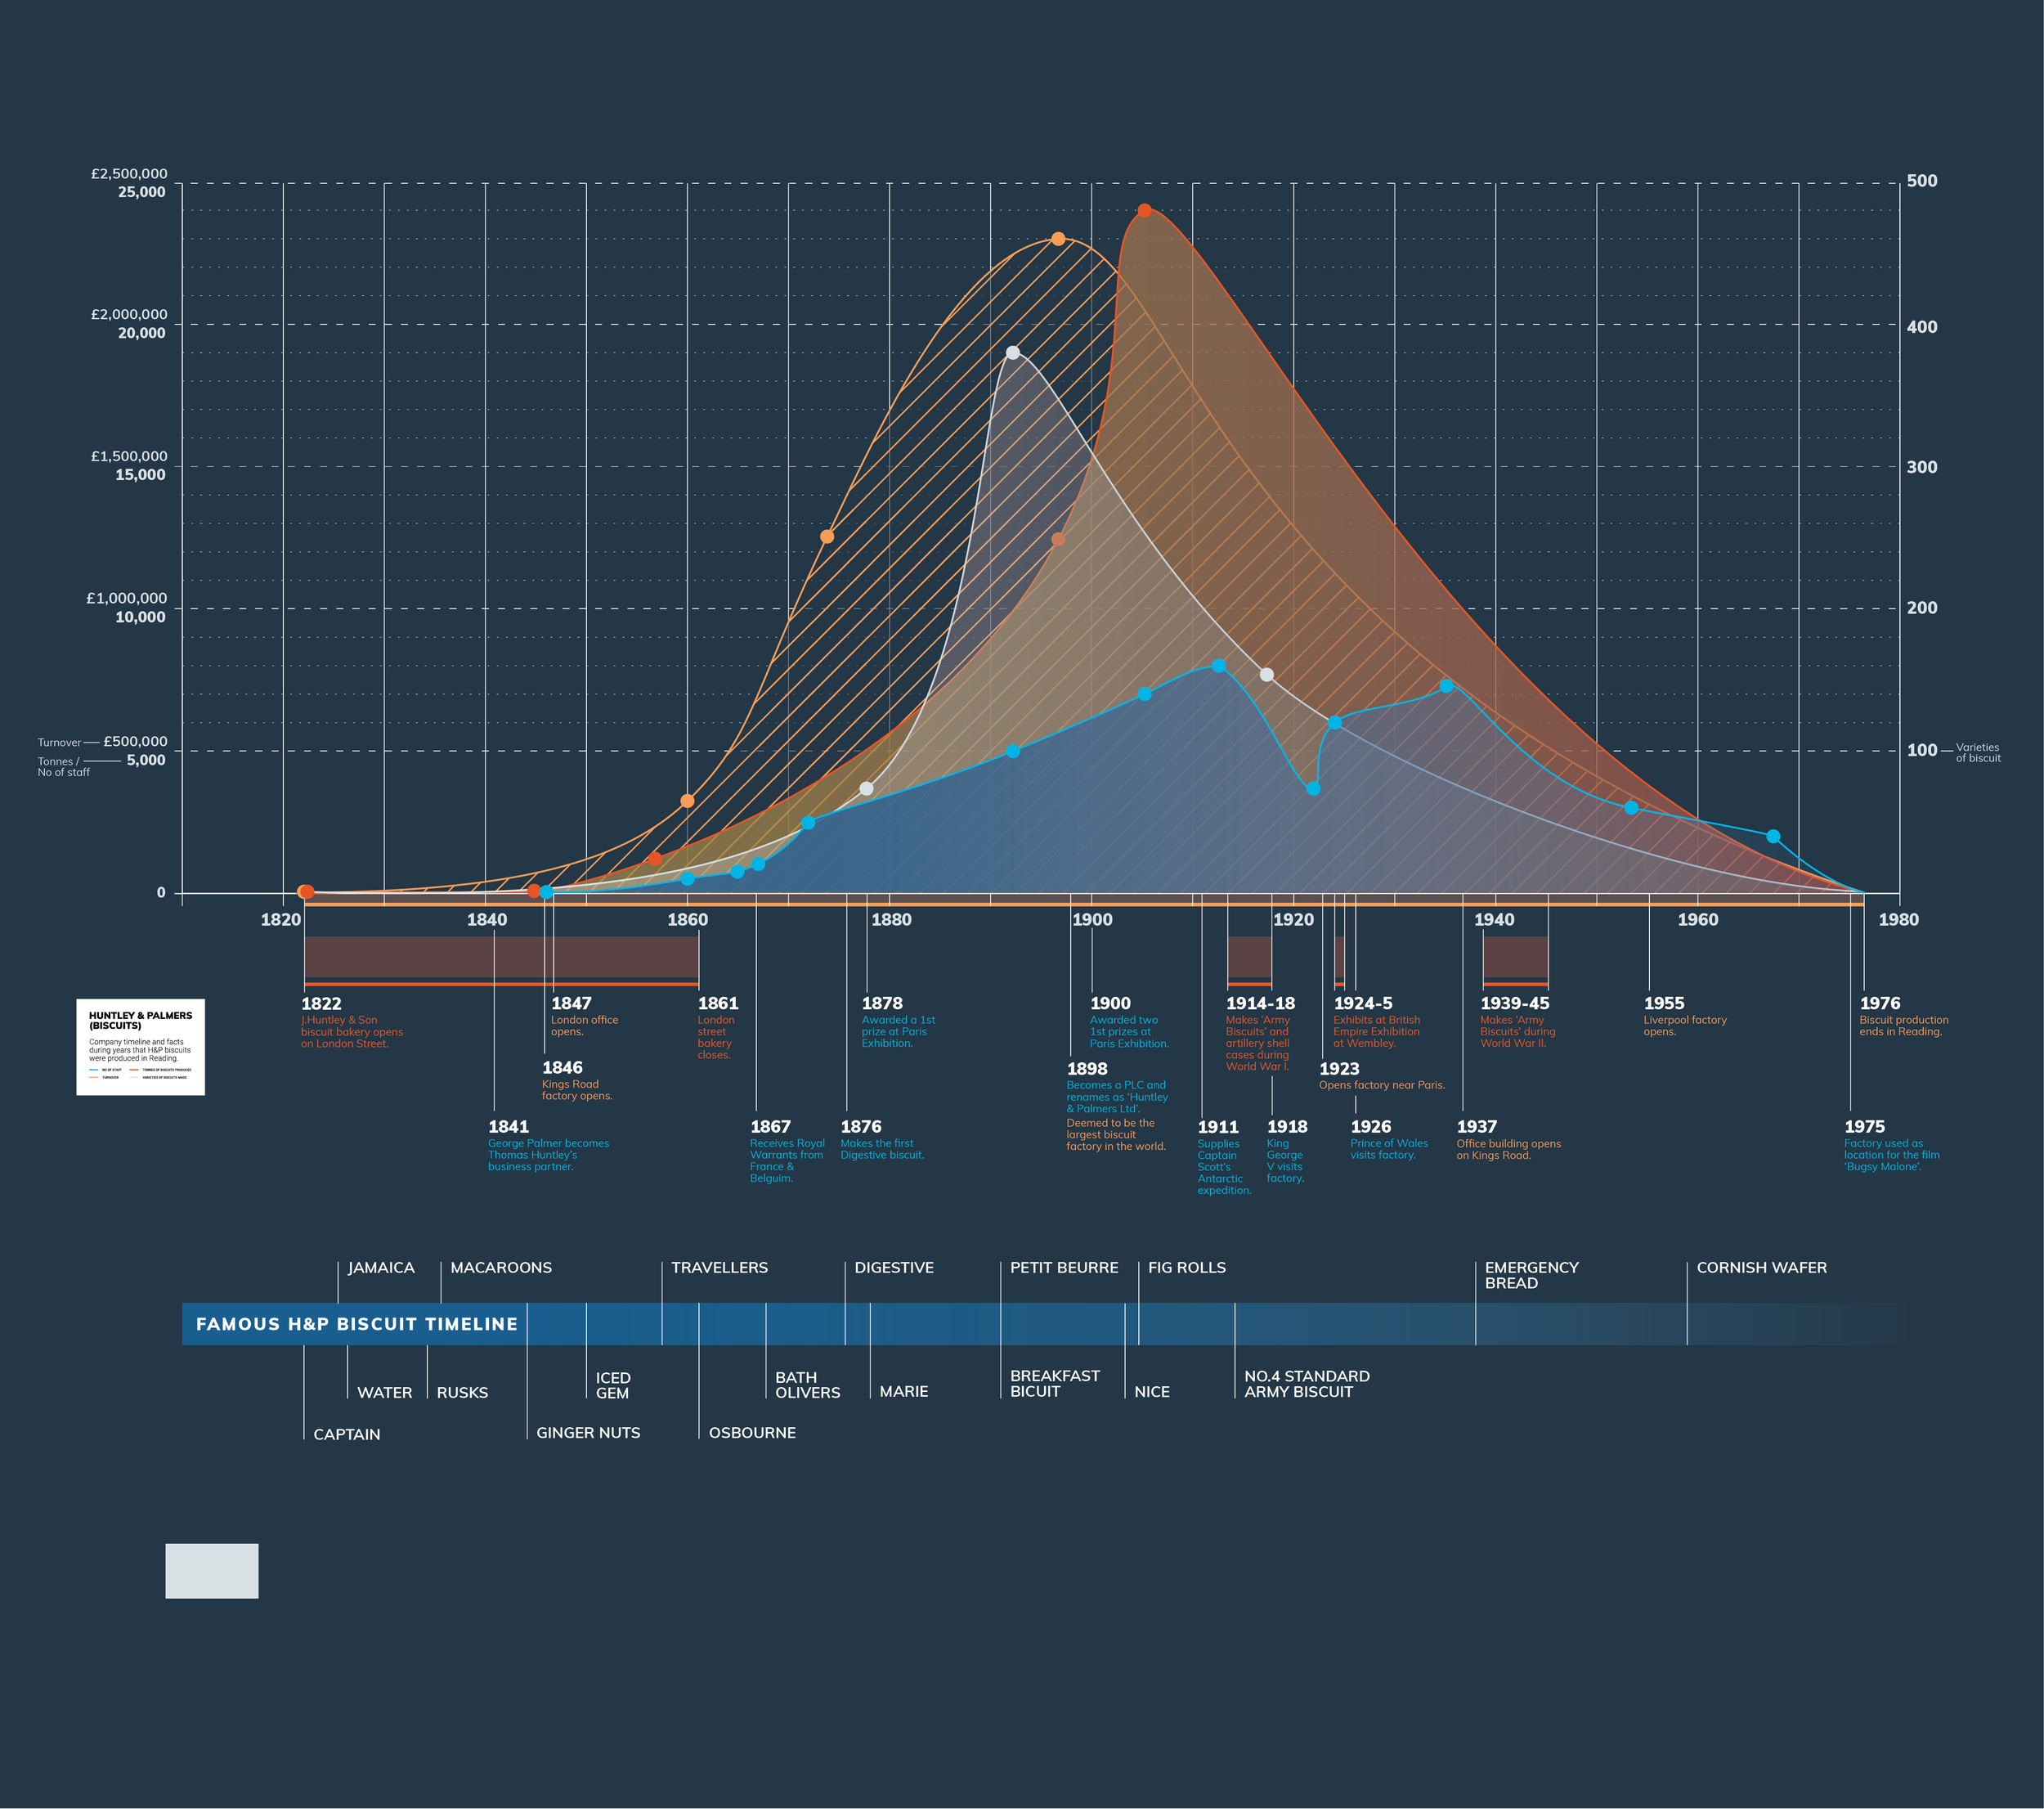
Task: Click the light grey rectangle at bottom left
Action: (212, 1570)
